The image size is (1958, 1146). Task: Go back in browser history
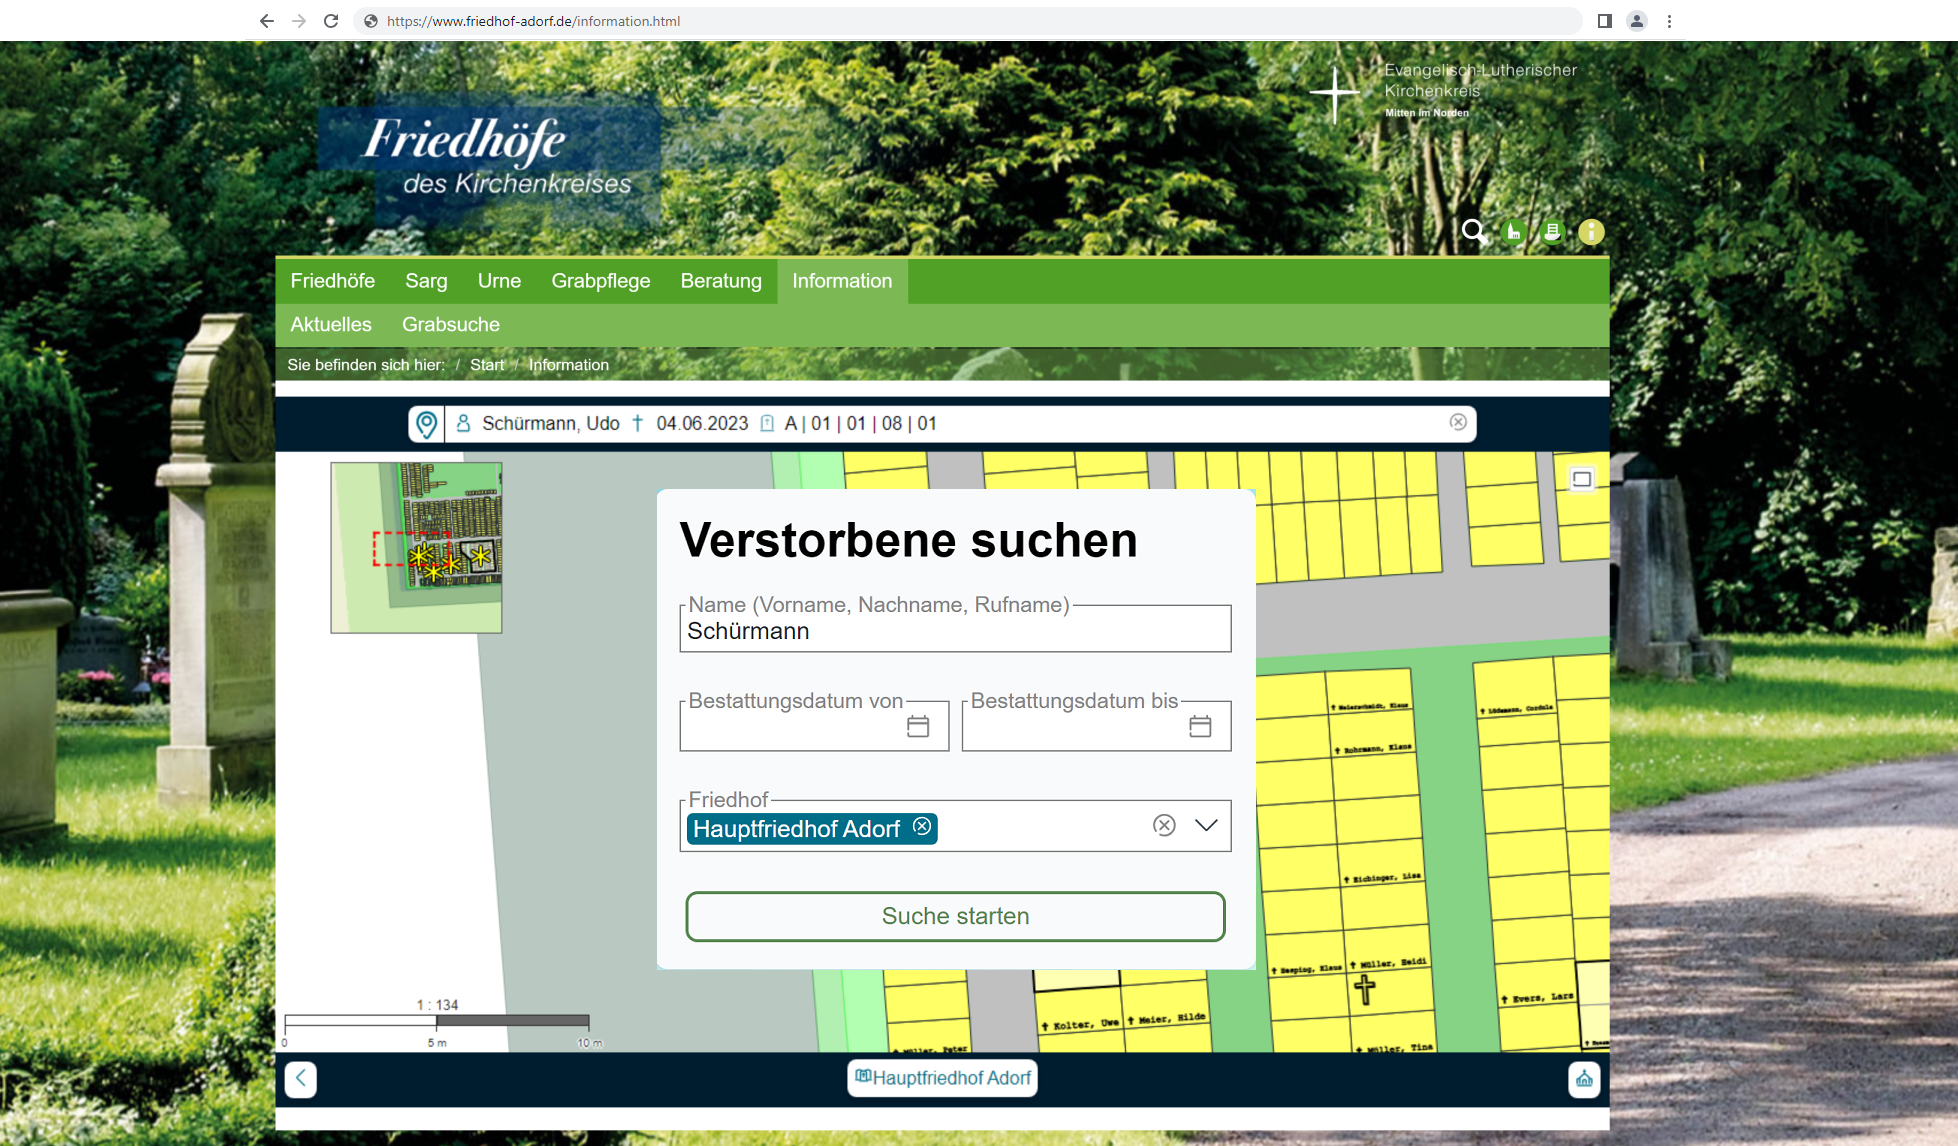point(266,21)
